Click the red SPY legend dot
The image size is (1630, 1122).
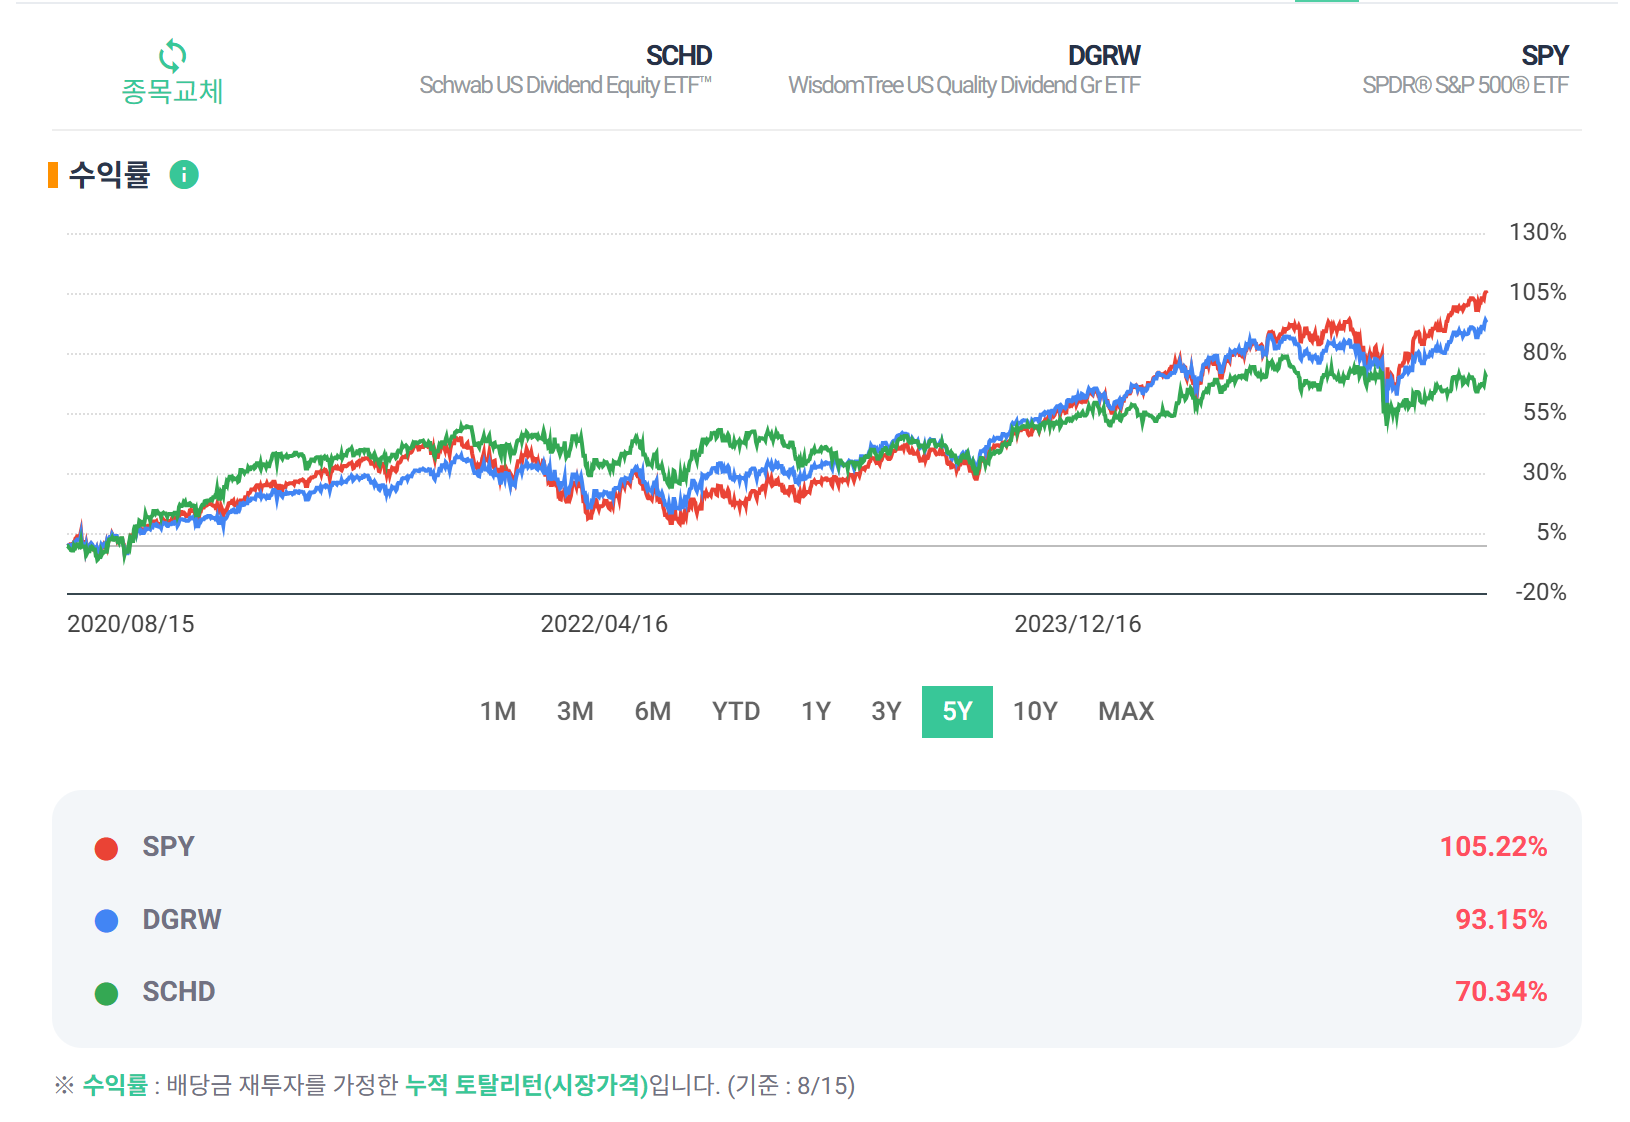point(106,848)
